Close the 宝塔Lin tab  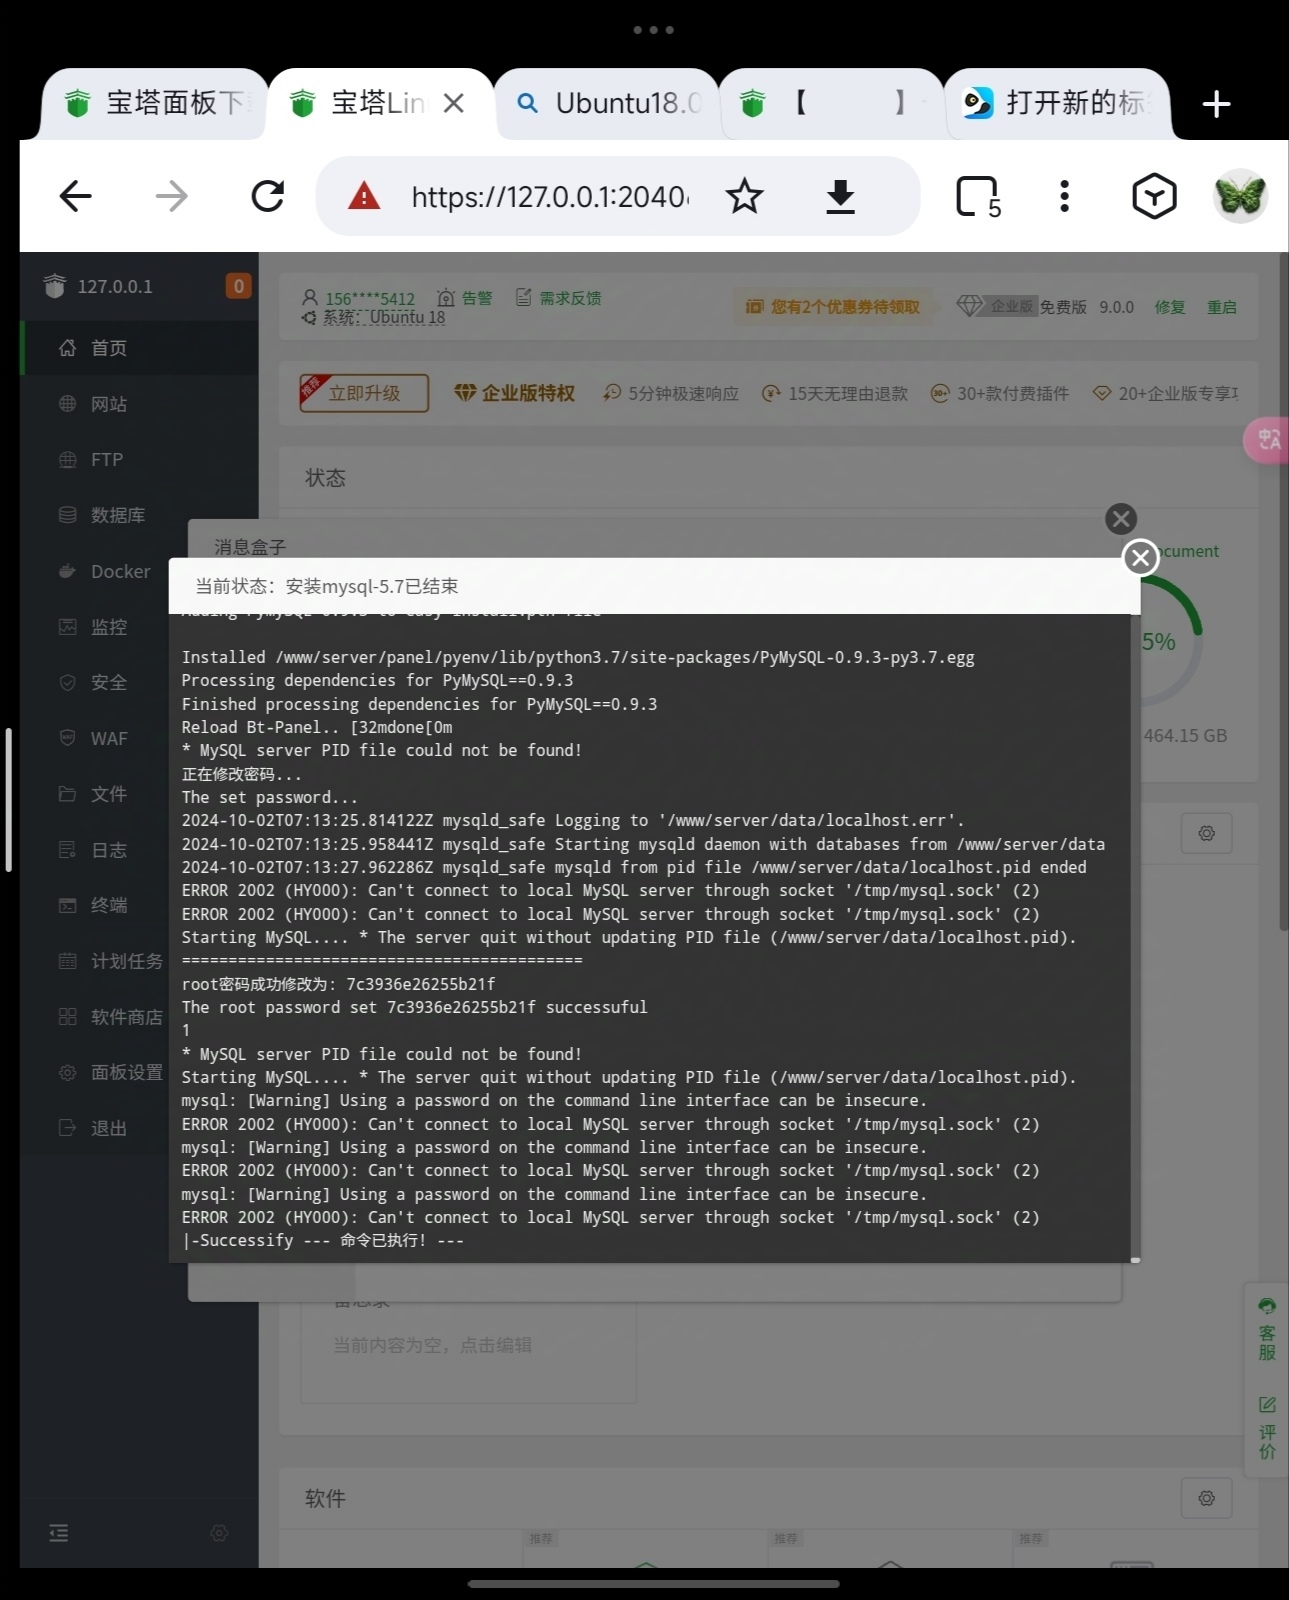pos(453,103)
